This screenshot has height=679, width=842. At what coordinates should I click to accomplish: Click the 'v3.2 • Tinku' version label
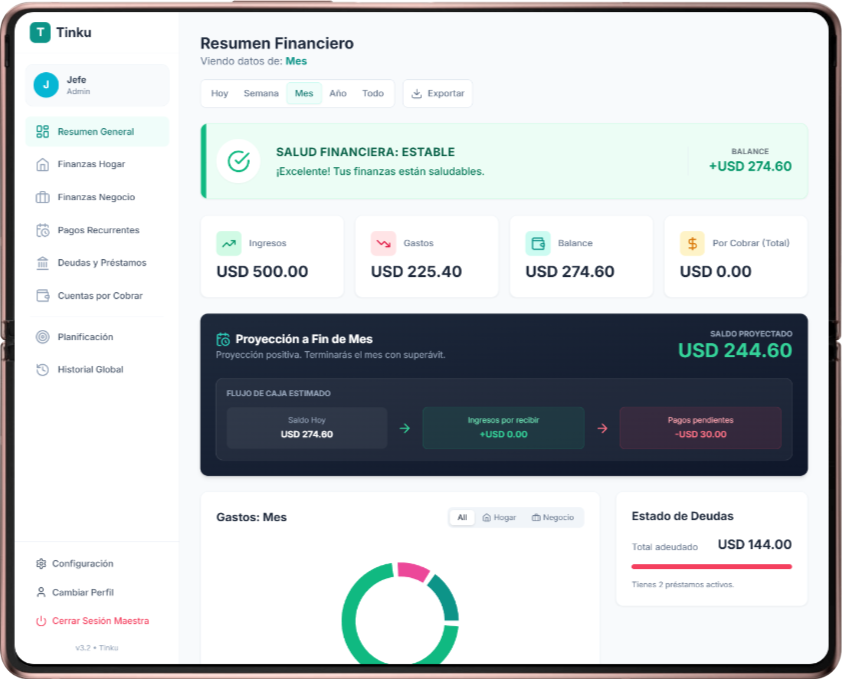[97, 648]
